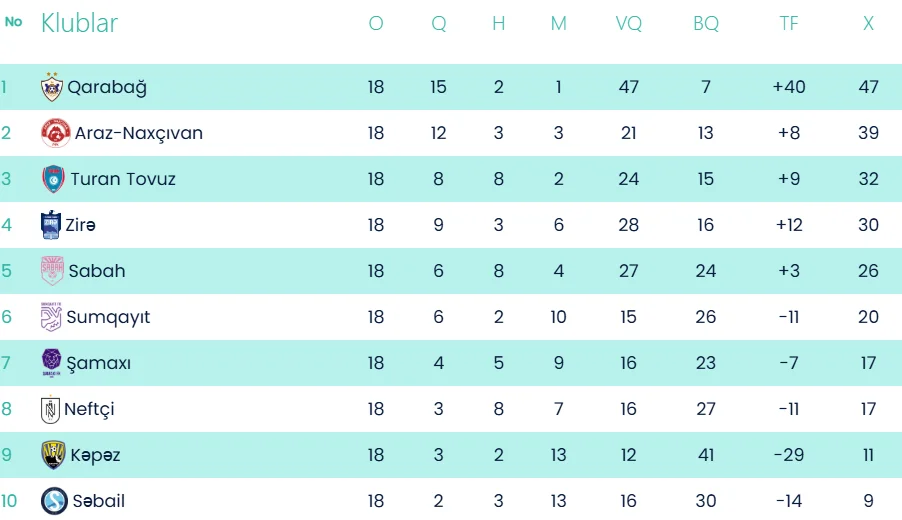Screen dimensions: 902x520
Task: Click Qarabağ's 47 points value
Action: 868,87
